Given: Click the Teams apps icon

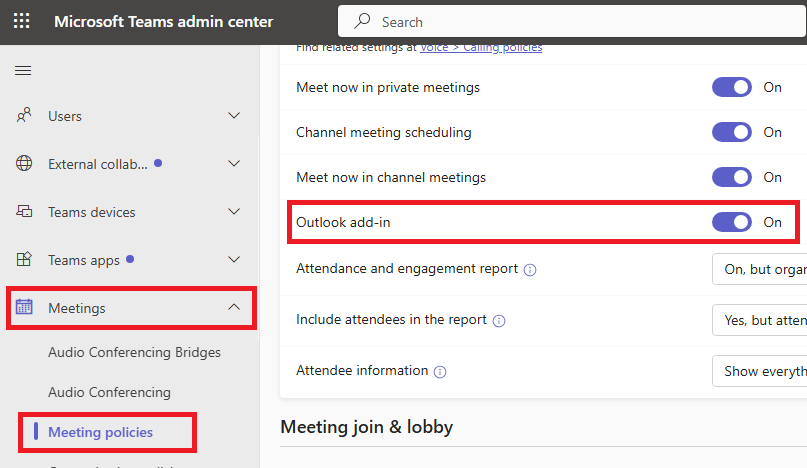Looking at the screenshot, I should 24,259.
